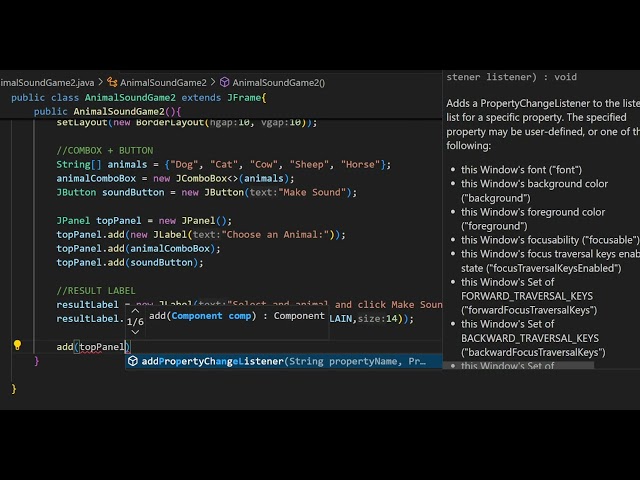Click the "this Window's background color" documentation bullet
The image size is (640, 480).
click(534, 191)
